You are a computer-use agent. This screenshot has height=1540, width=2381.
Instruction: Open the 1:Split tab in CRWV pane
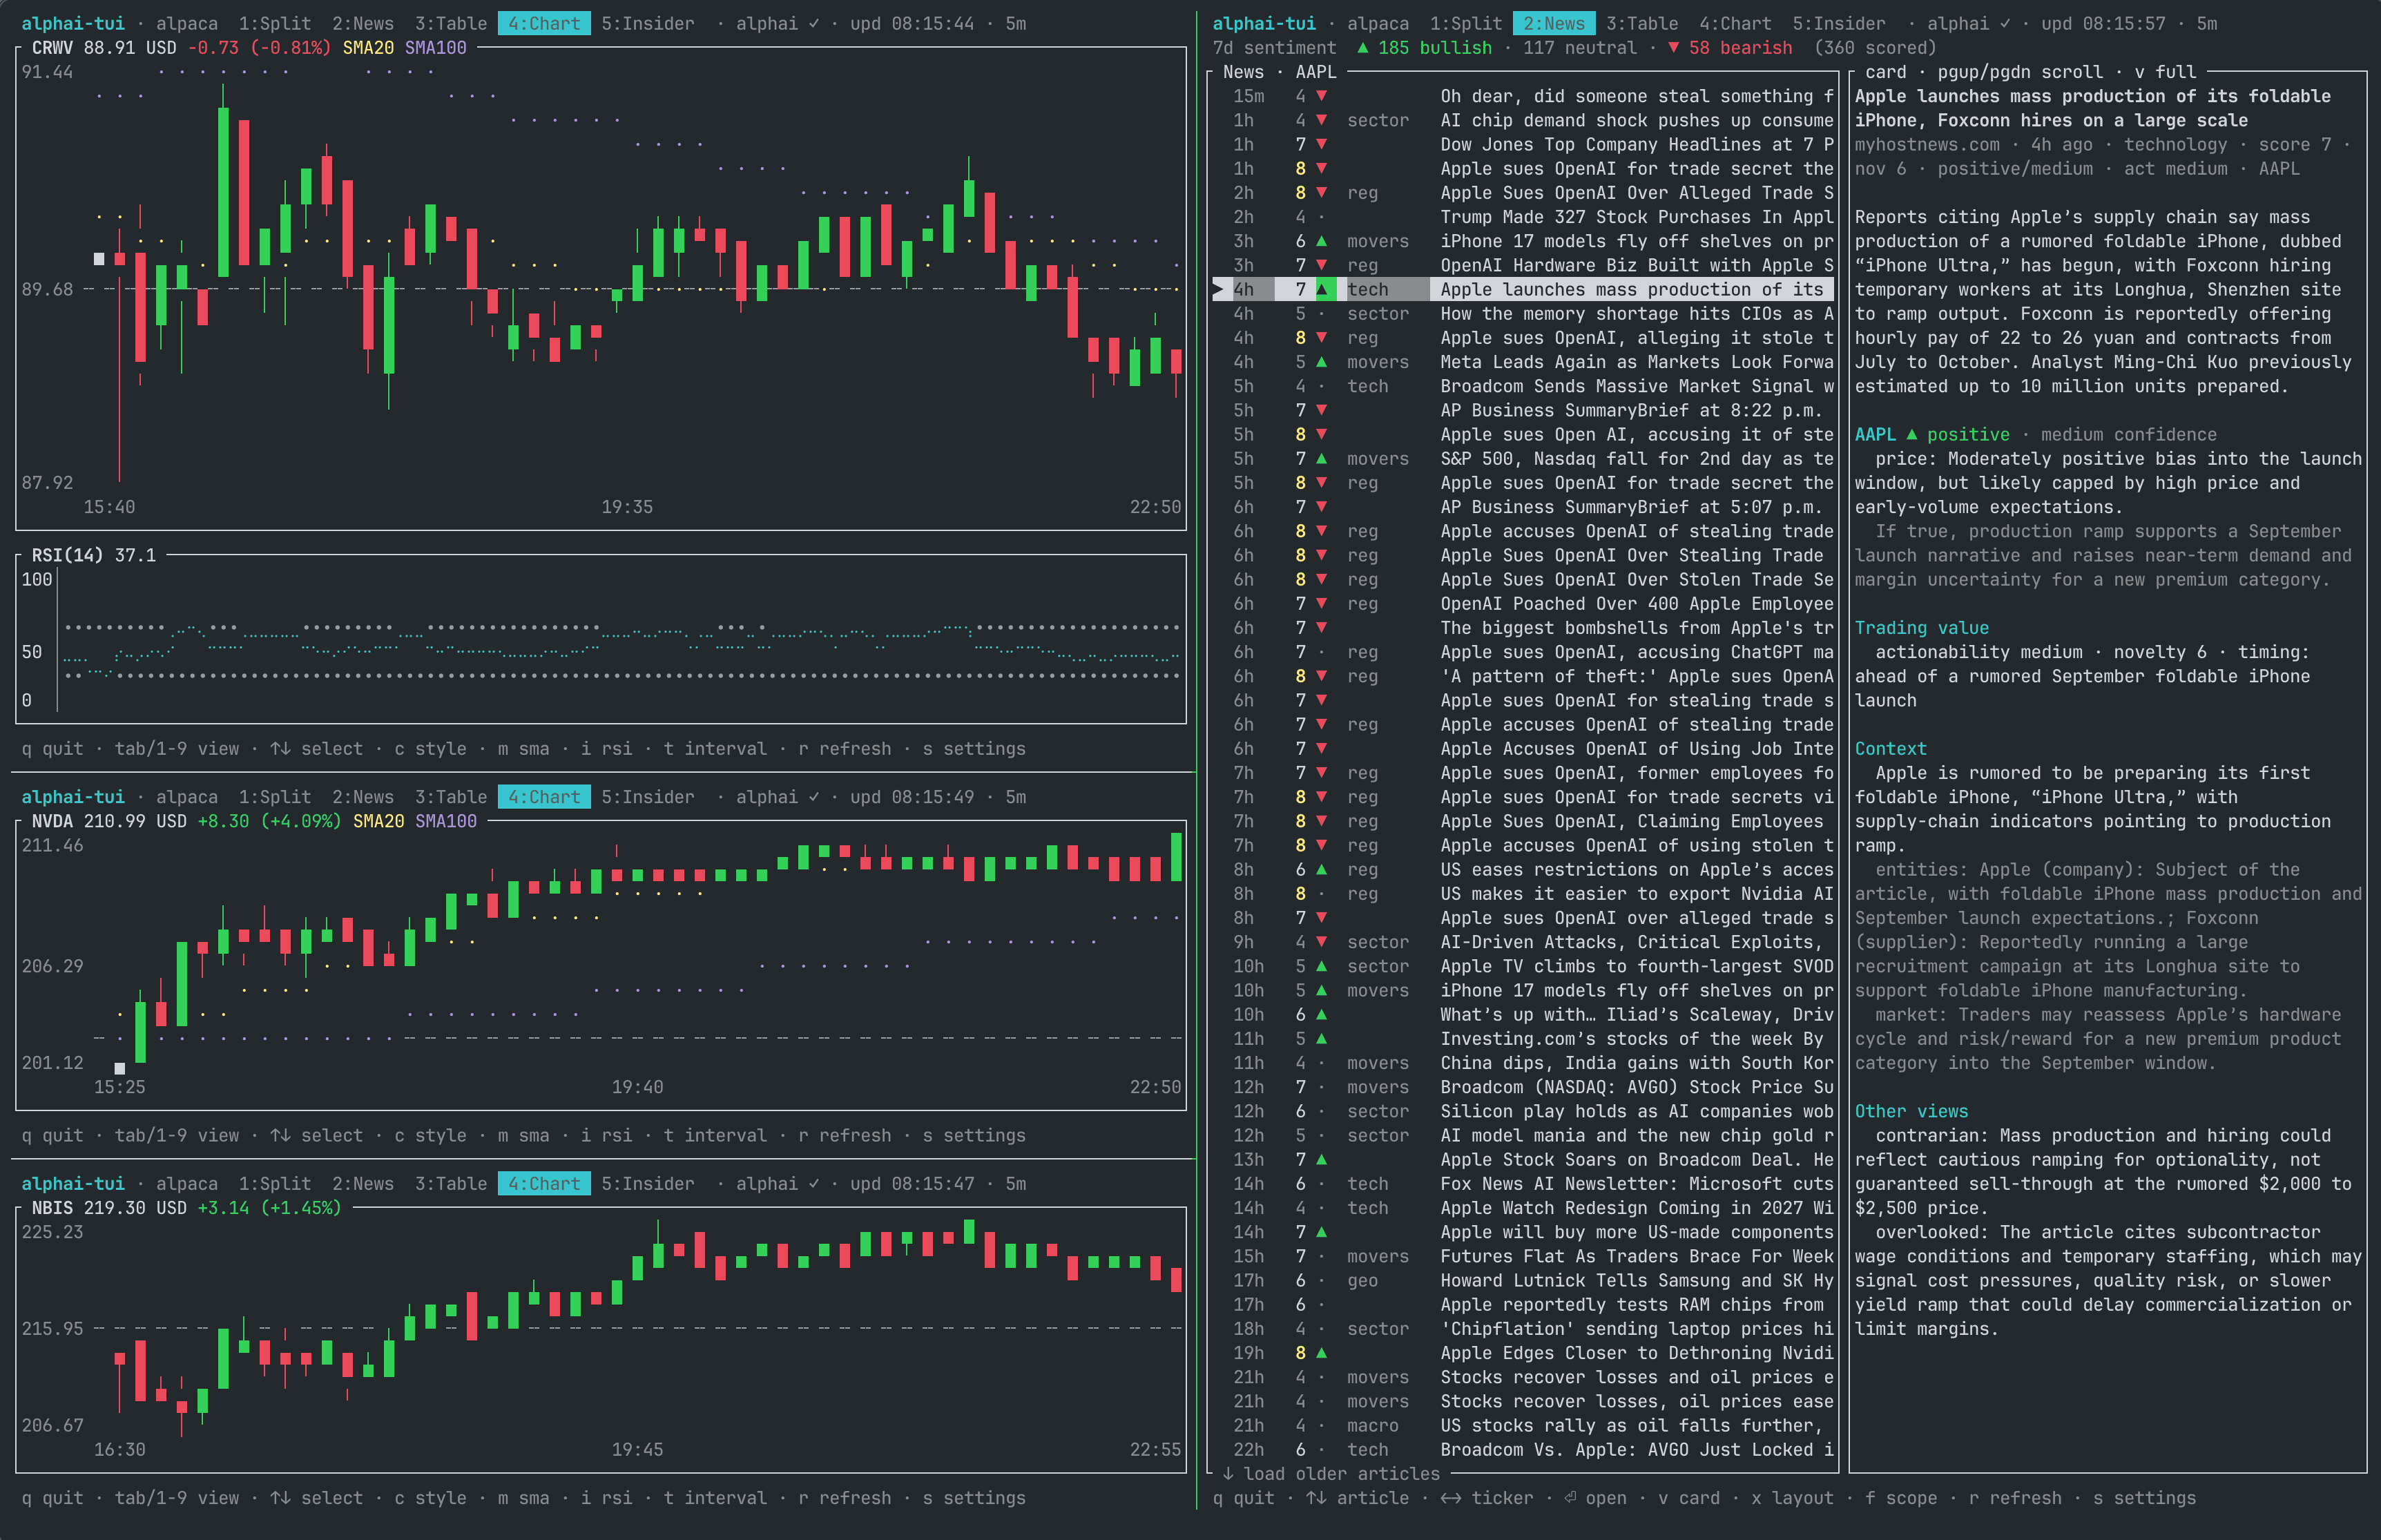pos(274,23)
